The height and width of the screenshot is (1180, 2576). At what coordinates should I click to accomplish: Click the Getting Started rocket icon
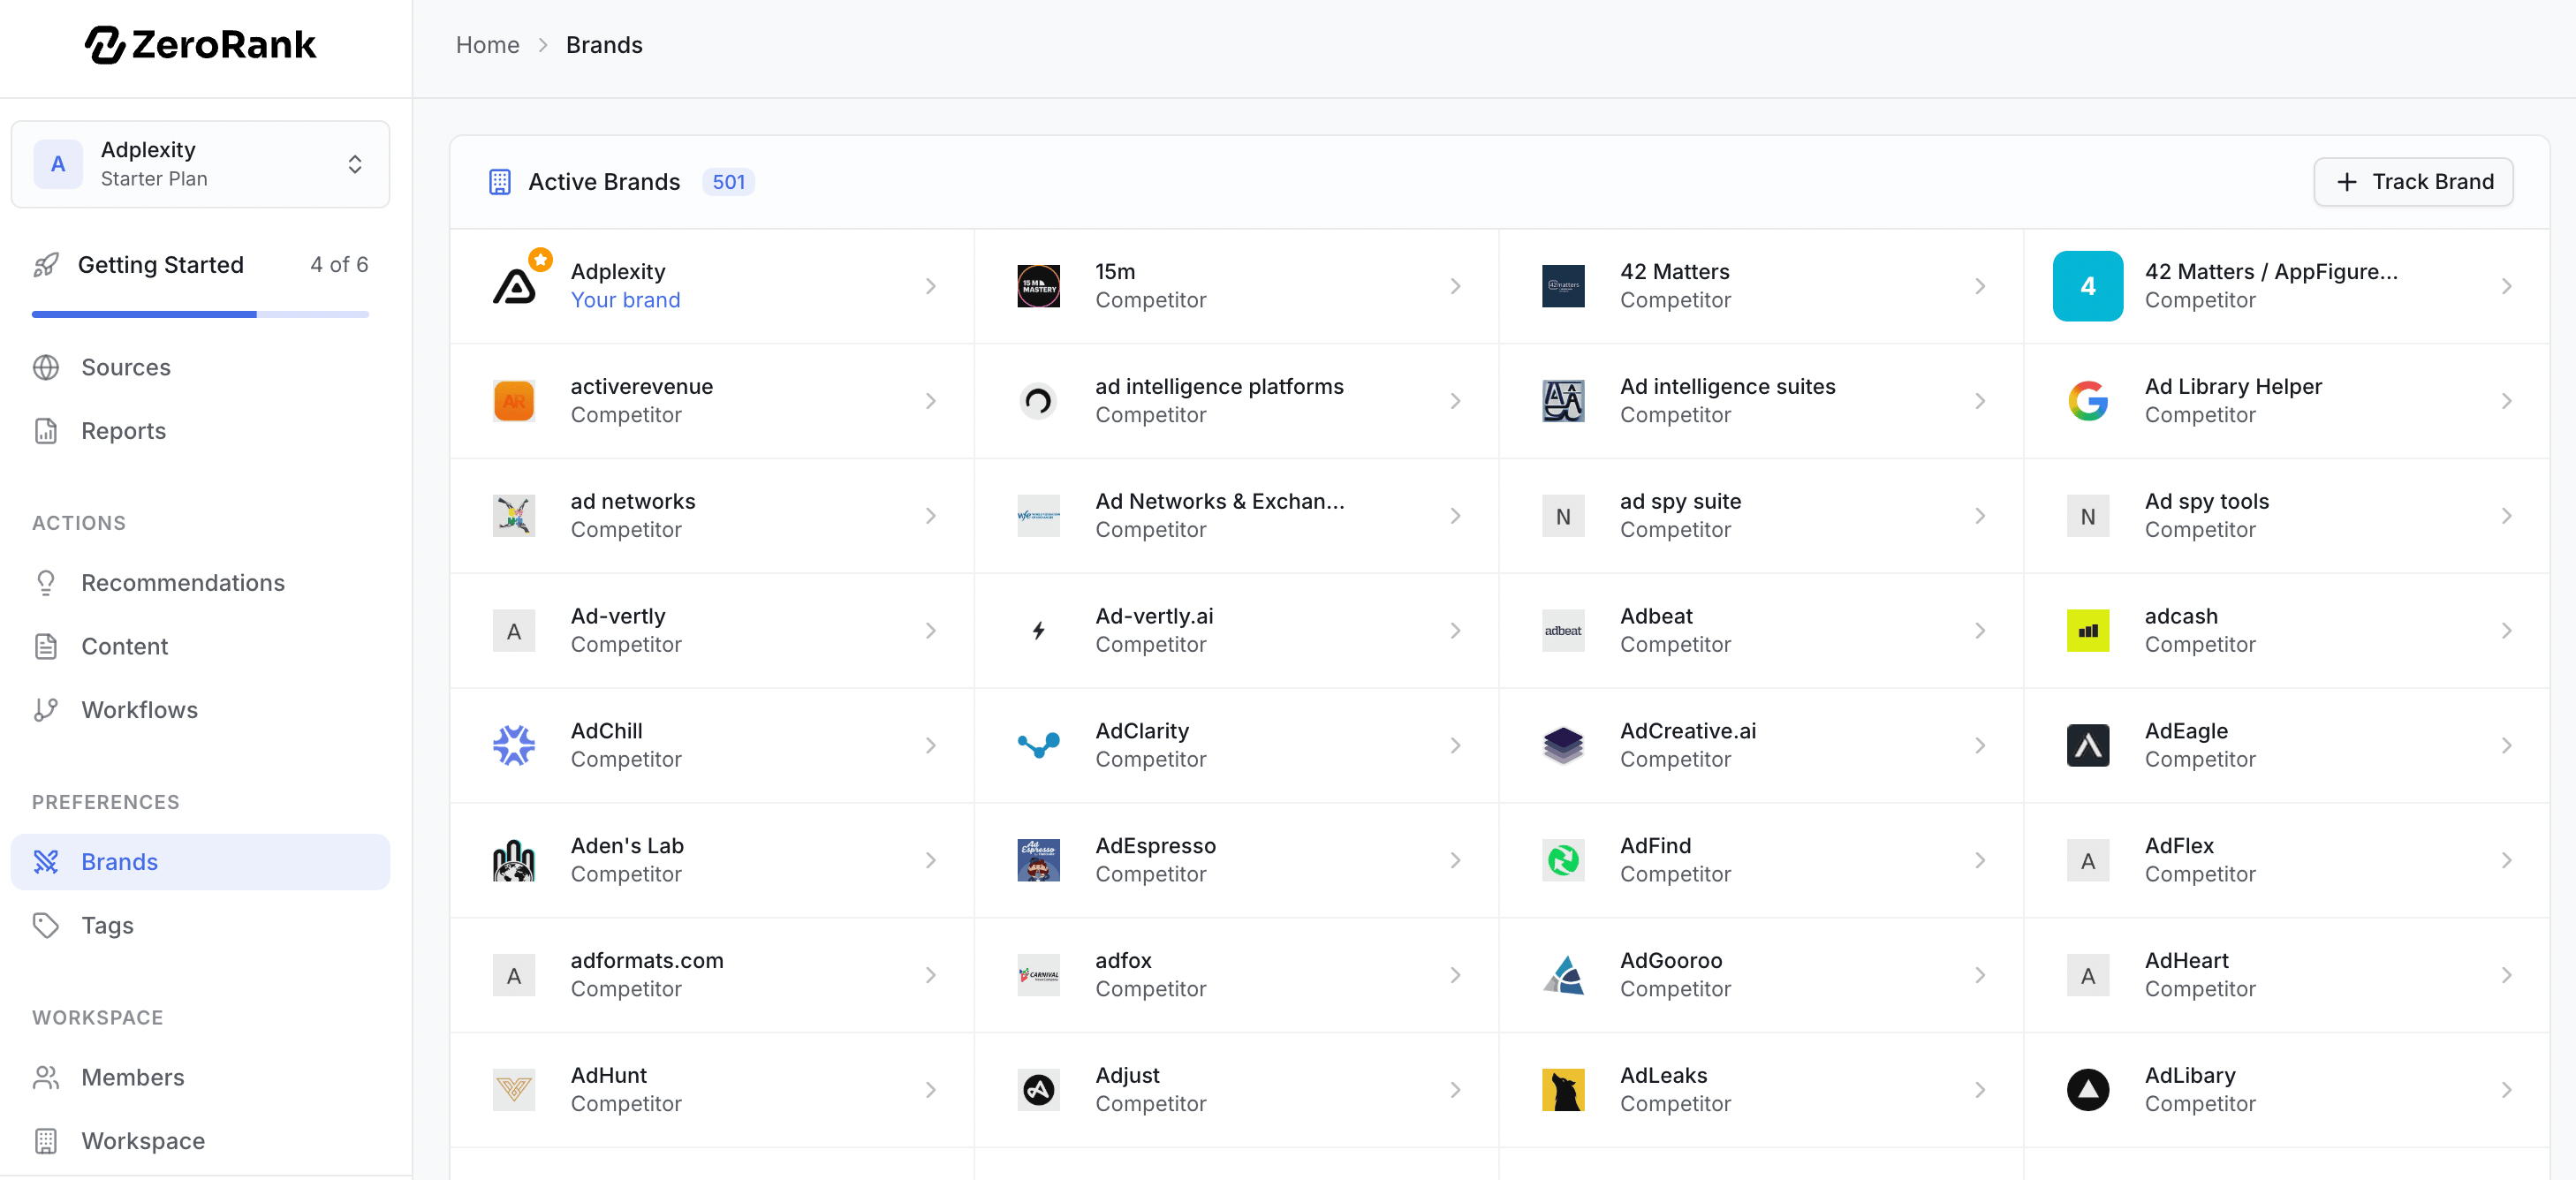tap(46, 265)
